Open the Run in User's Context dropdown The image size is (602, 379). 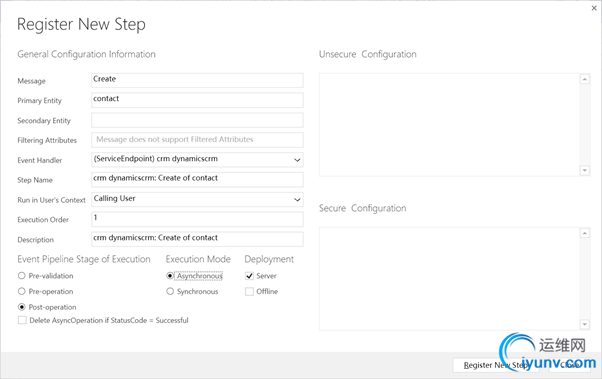197,199
